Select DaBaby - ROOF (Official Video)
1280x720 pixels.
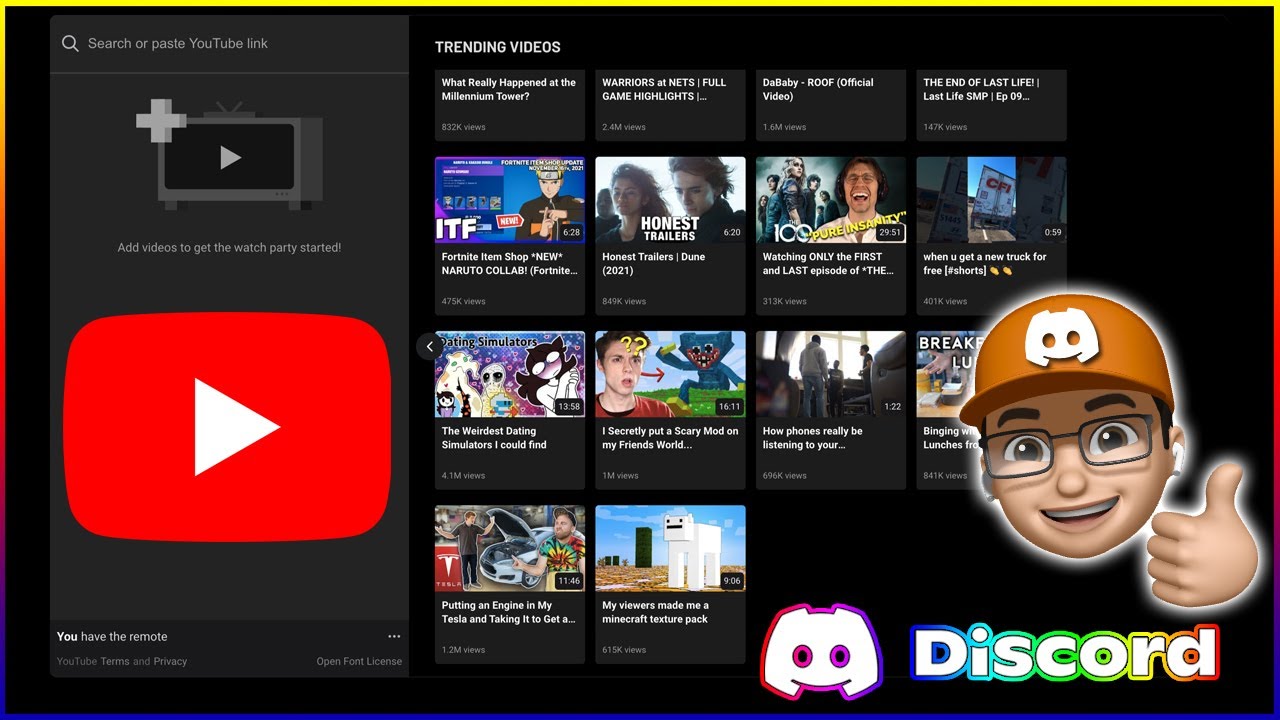click(818, 89)
